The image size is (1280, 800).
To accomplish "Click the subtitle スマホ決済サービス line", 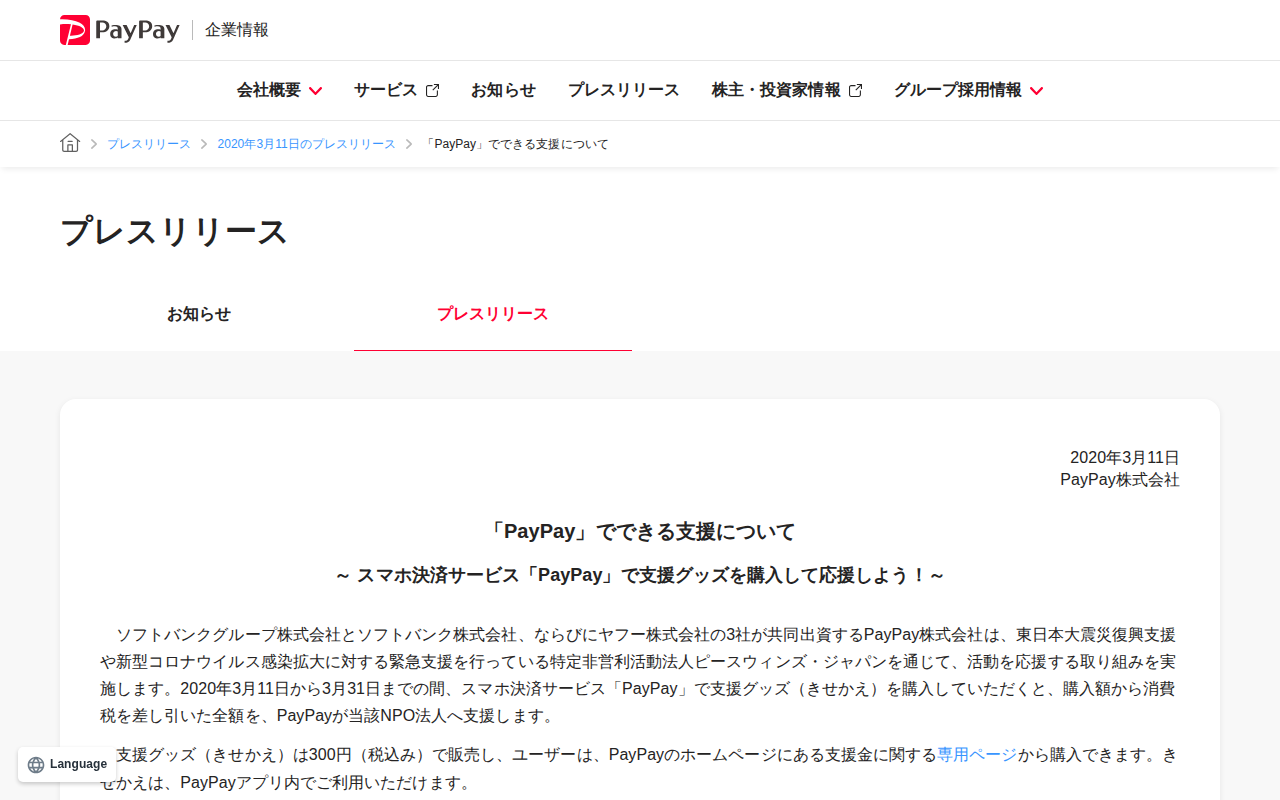I will [x=640, y=576].
